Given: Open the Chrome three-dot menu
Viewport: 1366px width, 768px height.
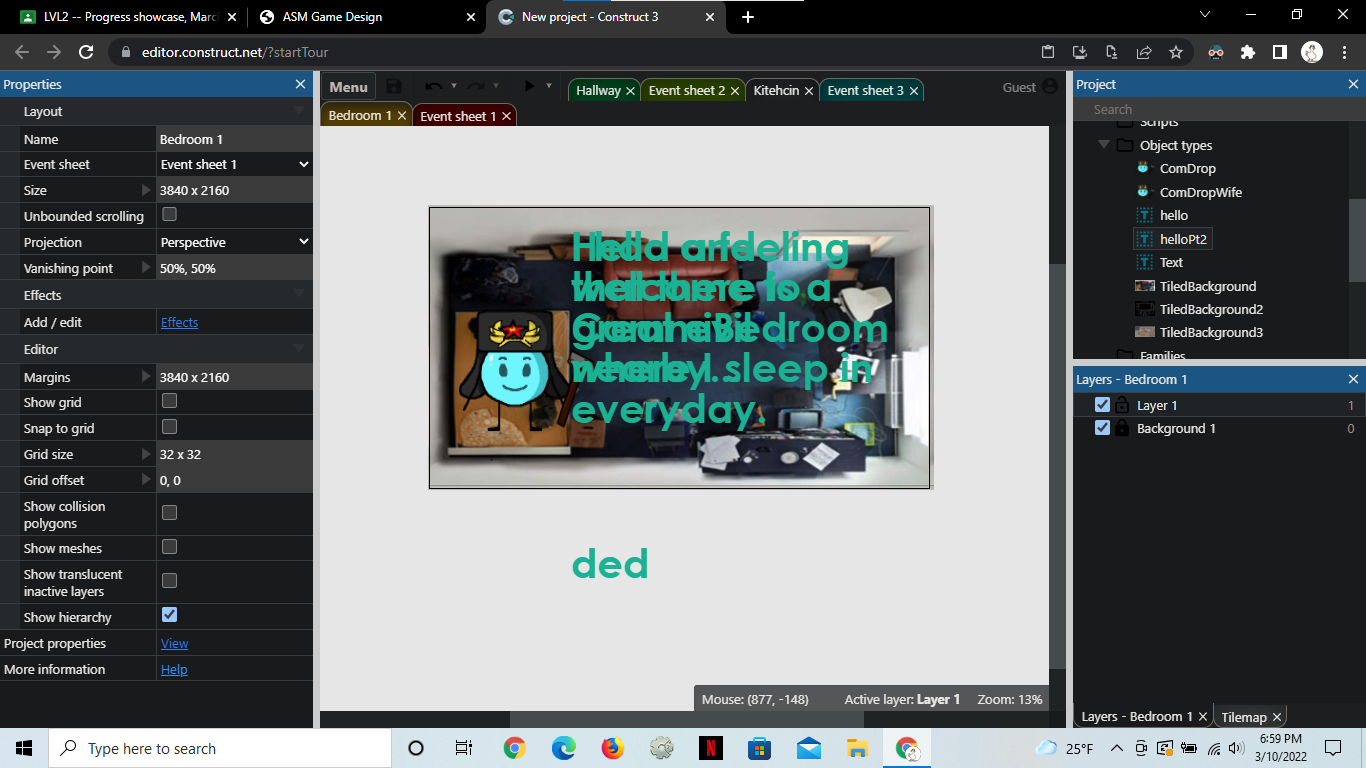Looking at the screenshot, I should (1345, 52).
